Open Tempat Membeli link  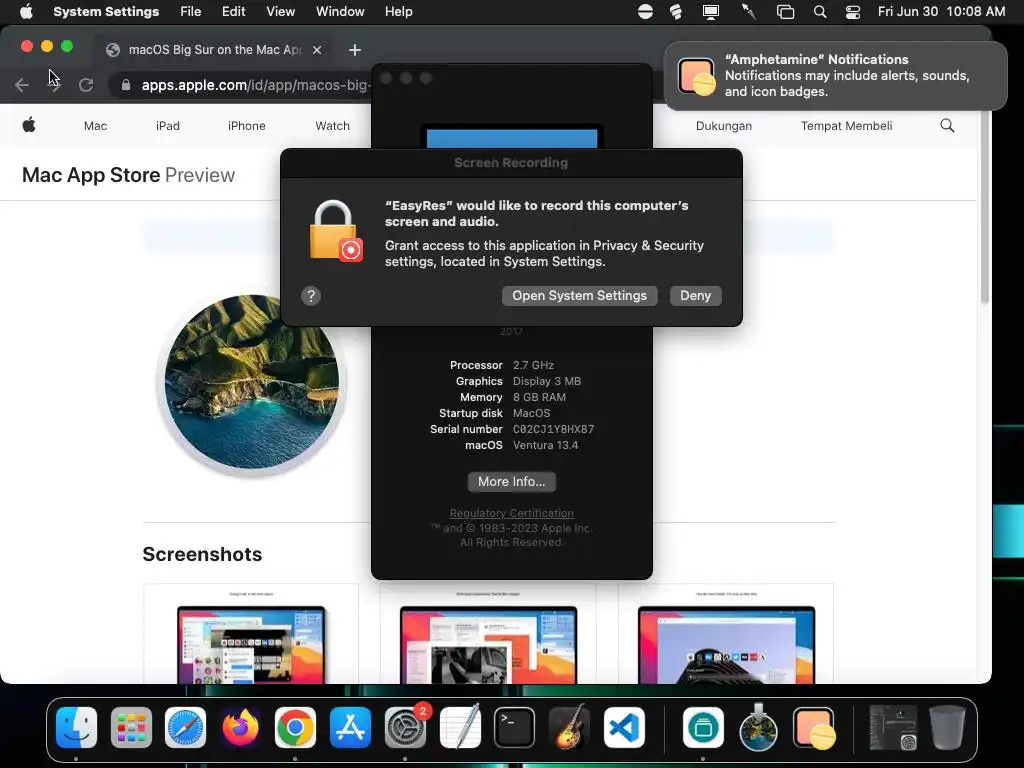[x=846, y=125]
